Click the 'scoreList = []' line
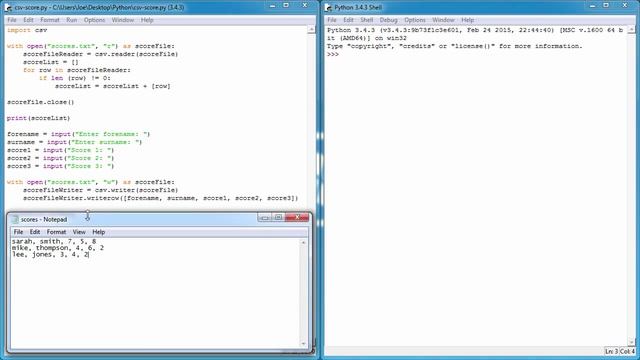The height and width of the screenshot is (360, 640). (51, 62)
